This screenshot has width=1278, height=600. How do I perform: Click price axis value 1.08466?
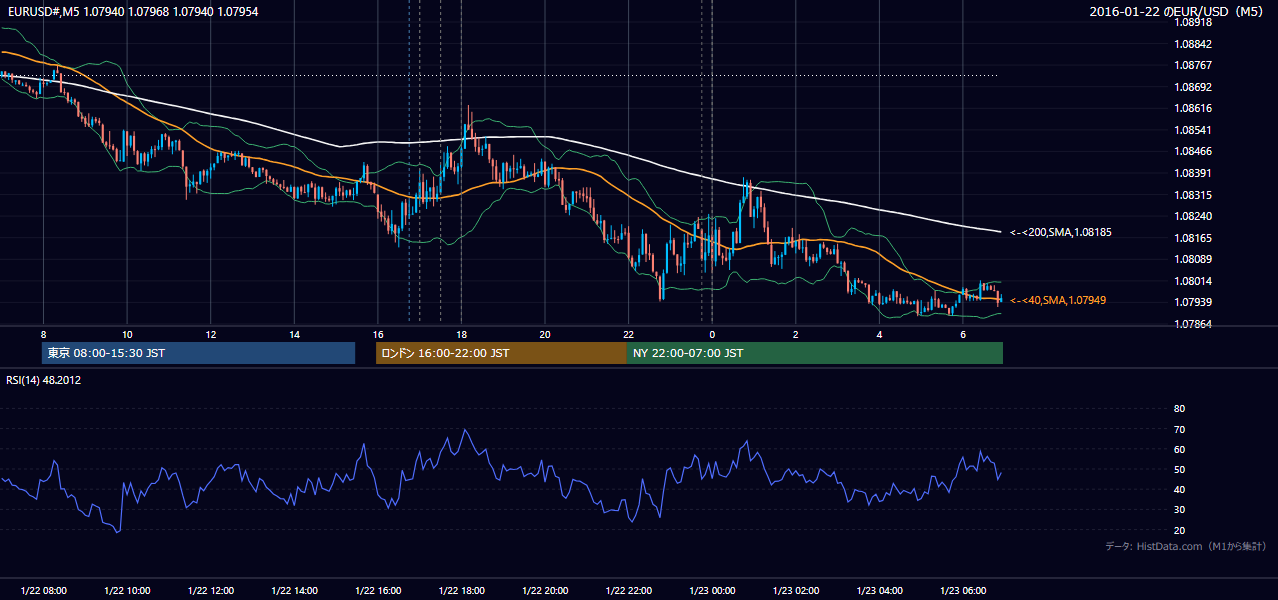click(1192, 151)
